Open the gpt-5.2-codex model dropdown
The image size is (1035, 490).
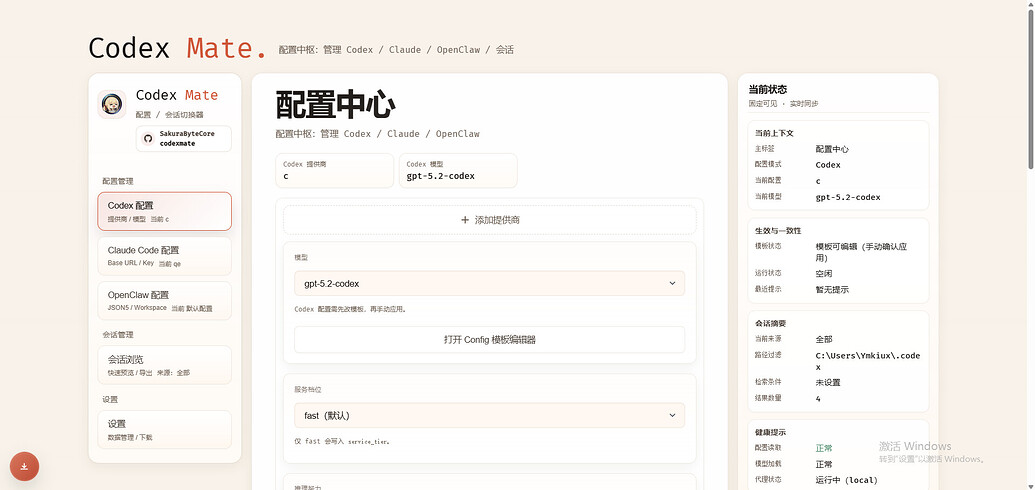pyautogui.click(x=489, y=283)
